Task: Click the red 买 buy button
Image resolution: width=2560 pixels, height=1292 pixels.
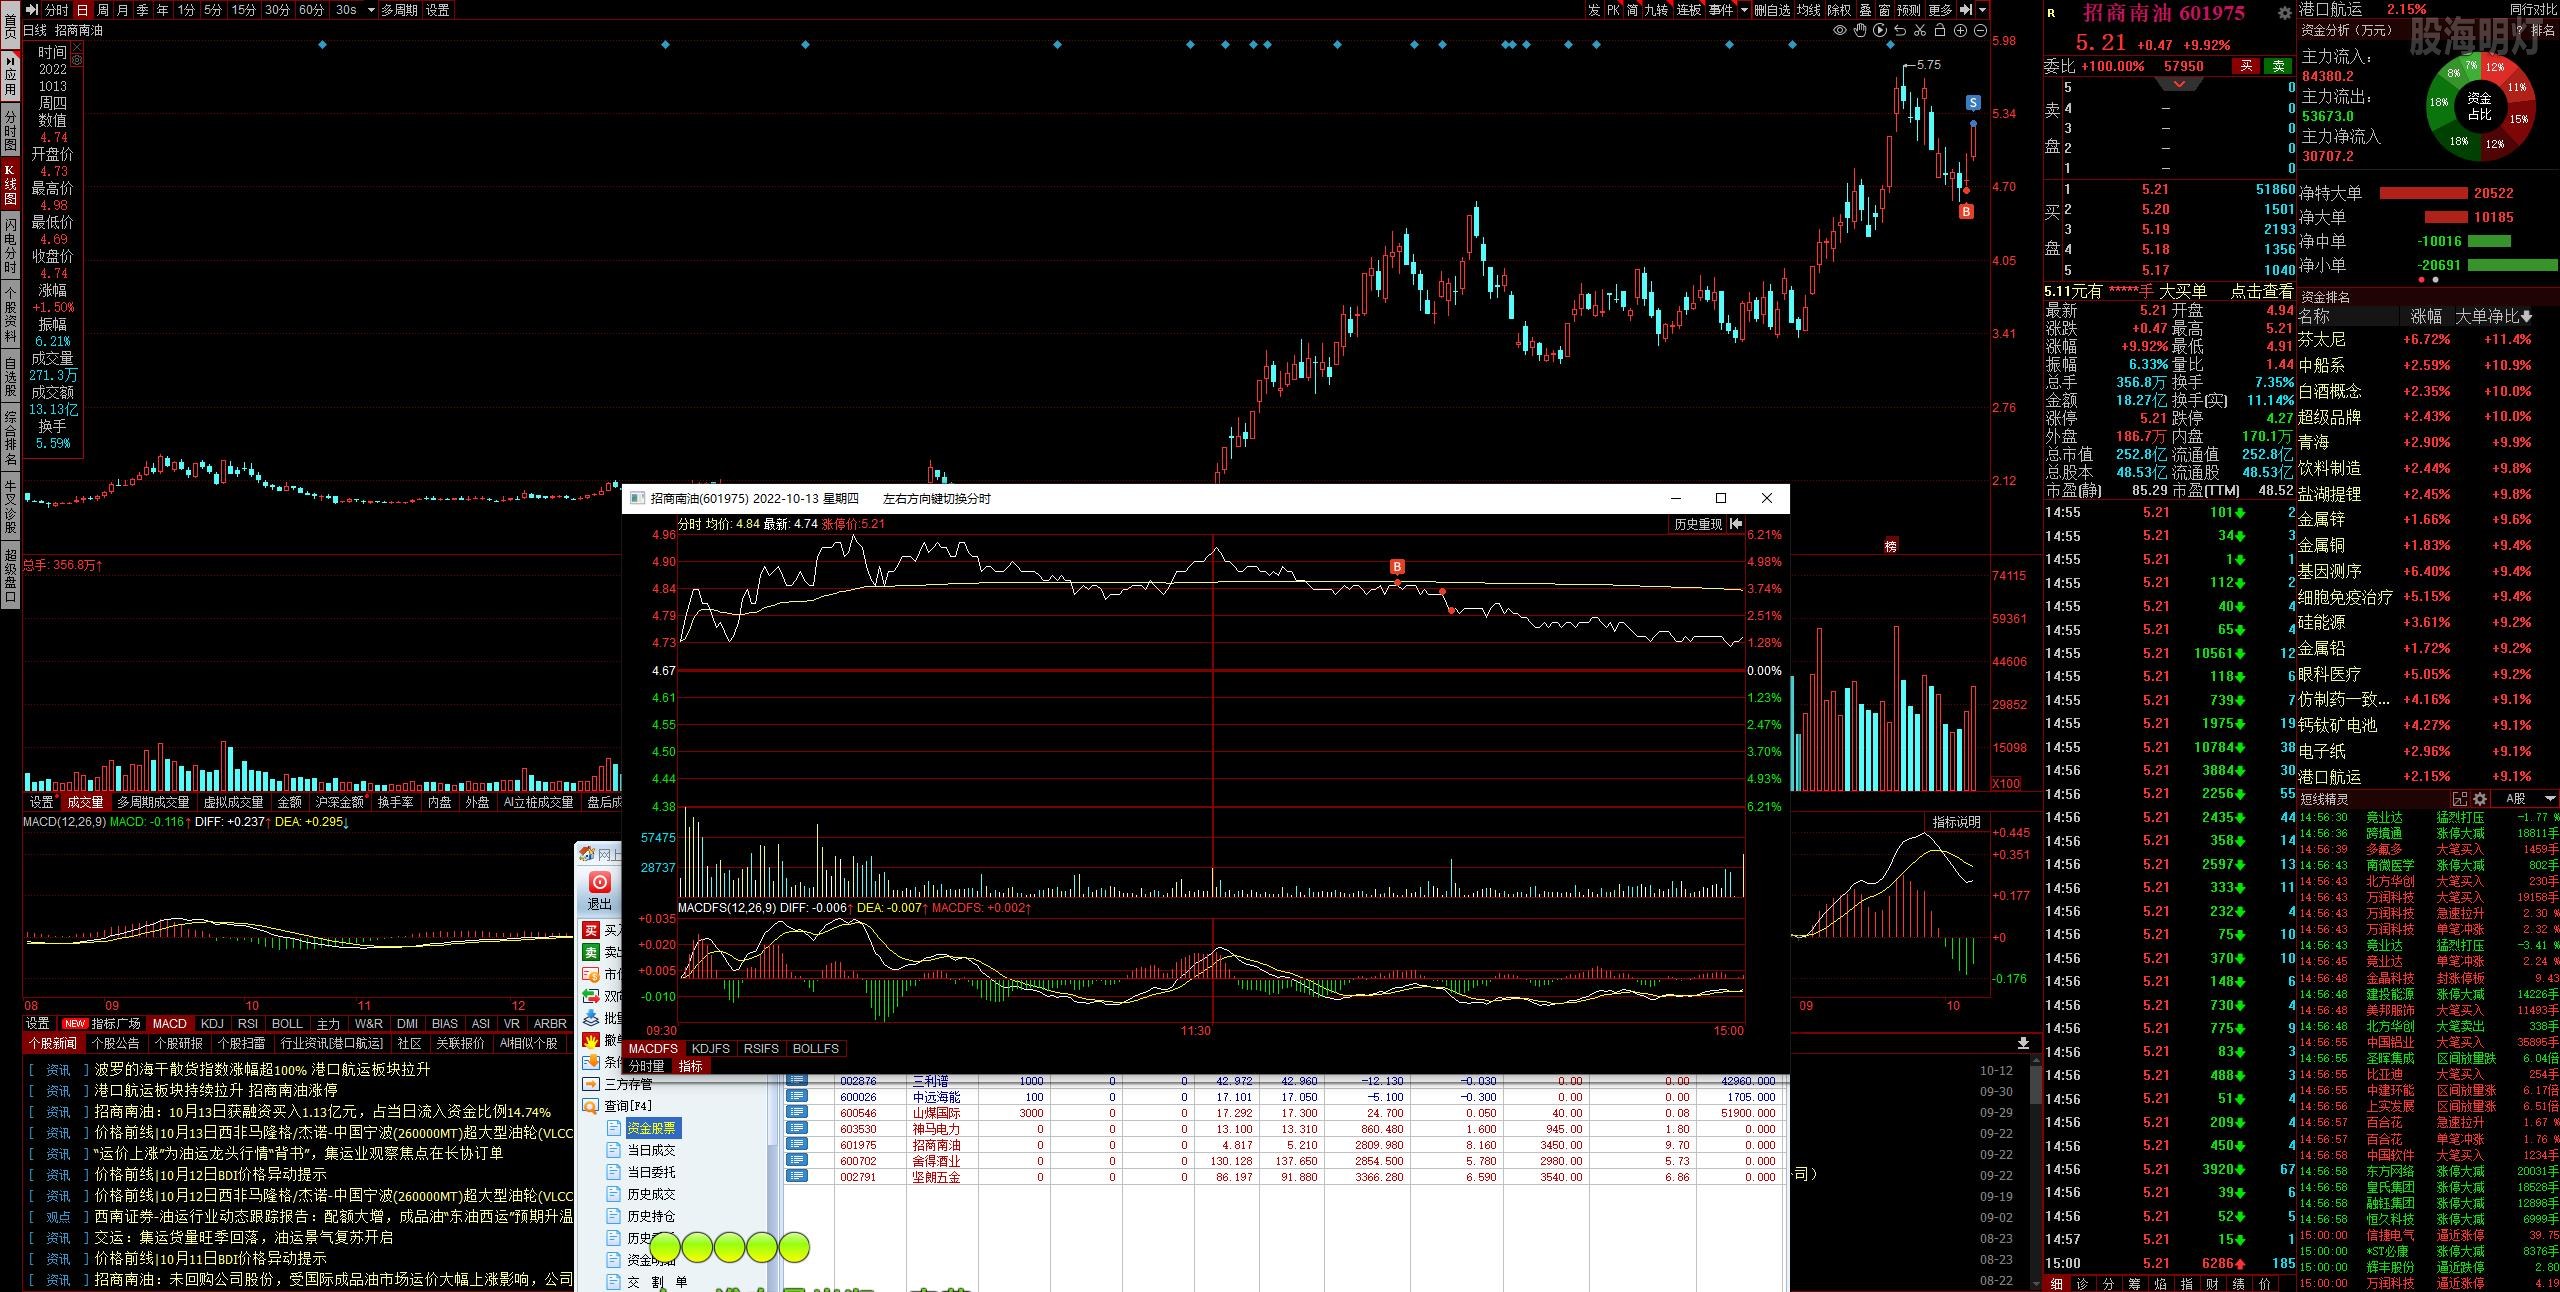Action: (x=2246, y=66)
